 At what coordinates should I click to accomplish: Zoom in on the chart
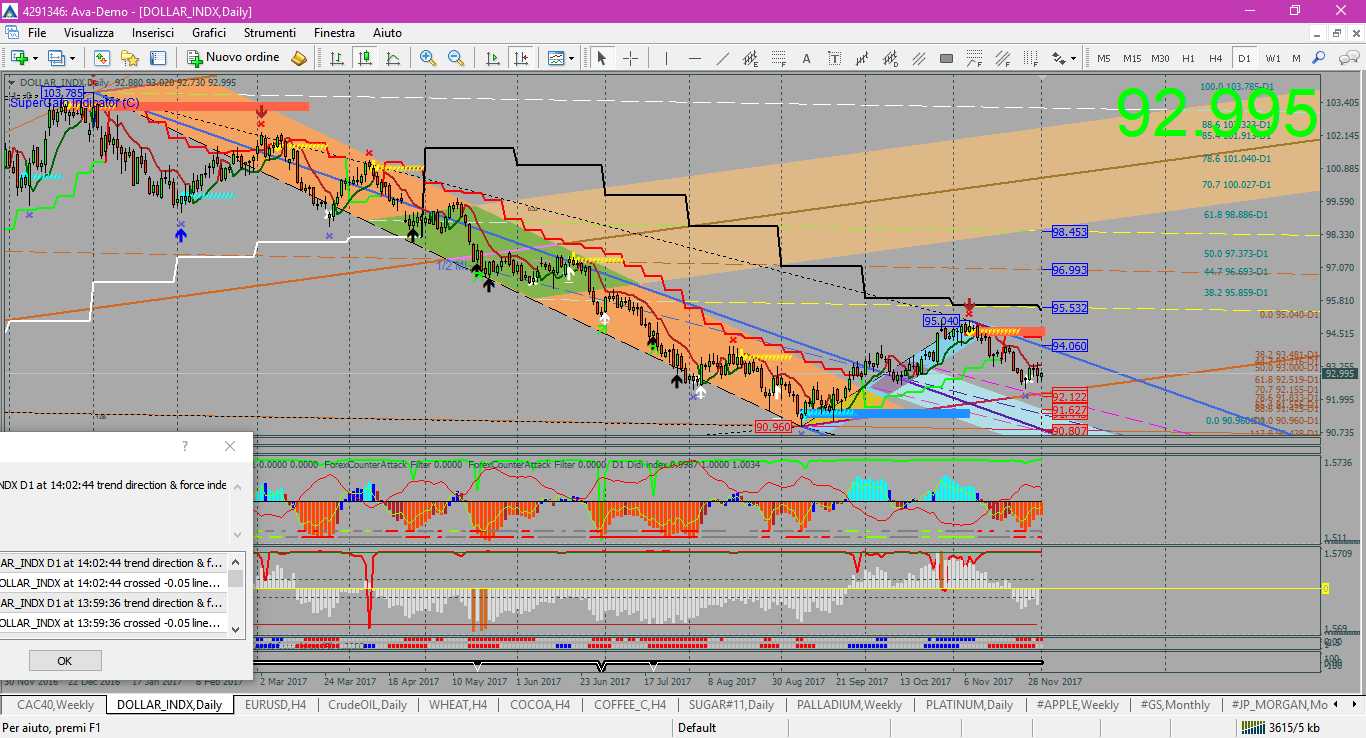(428, 58)
